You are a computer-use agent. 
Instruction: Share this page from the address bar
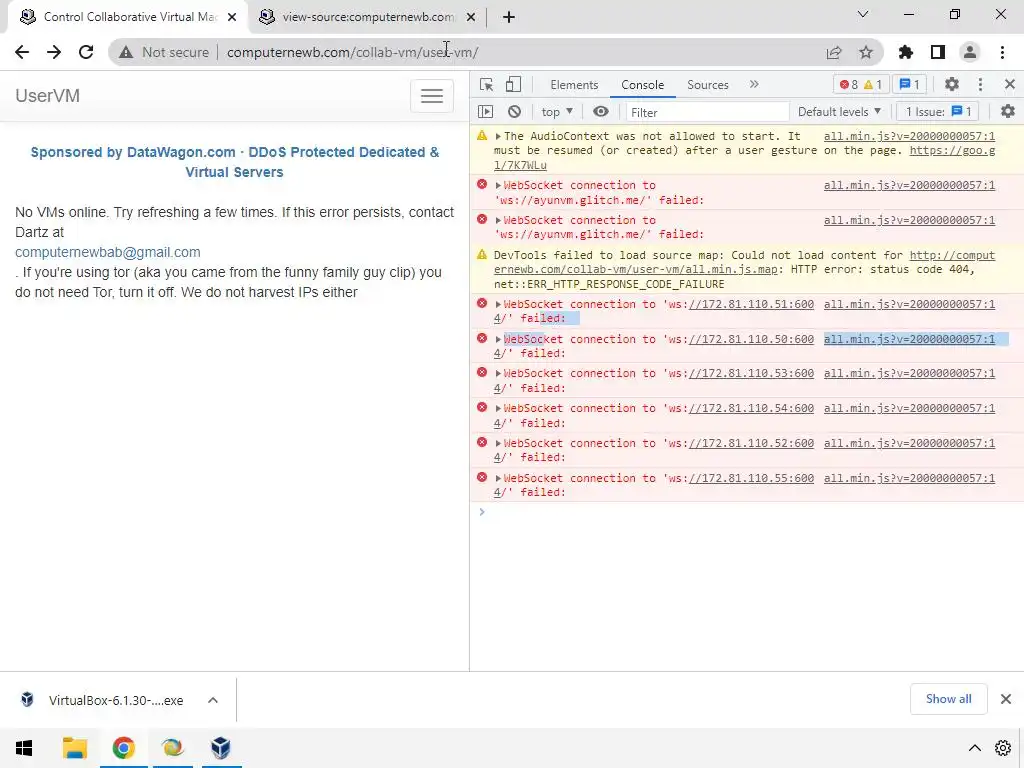click(x=834, y=52)
